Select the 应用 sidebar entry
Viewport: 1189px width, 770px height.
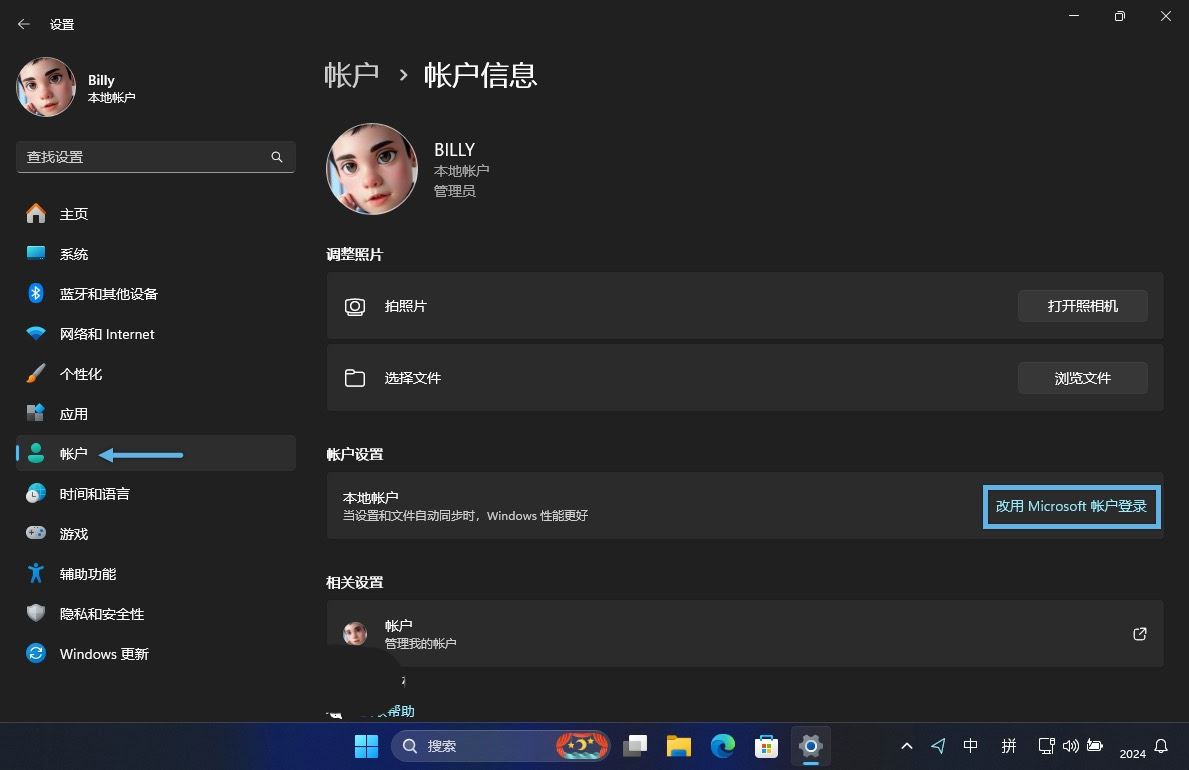pos(36,413)
